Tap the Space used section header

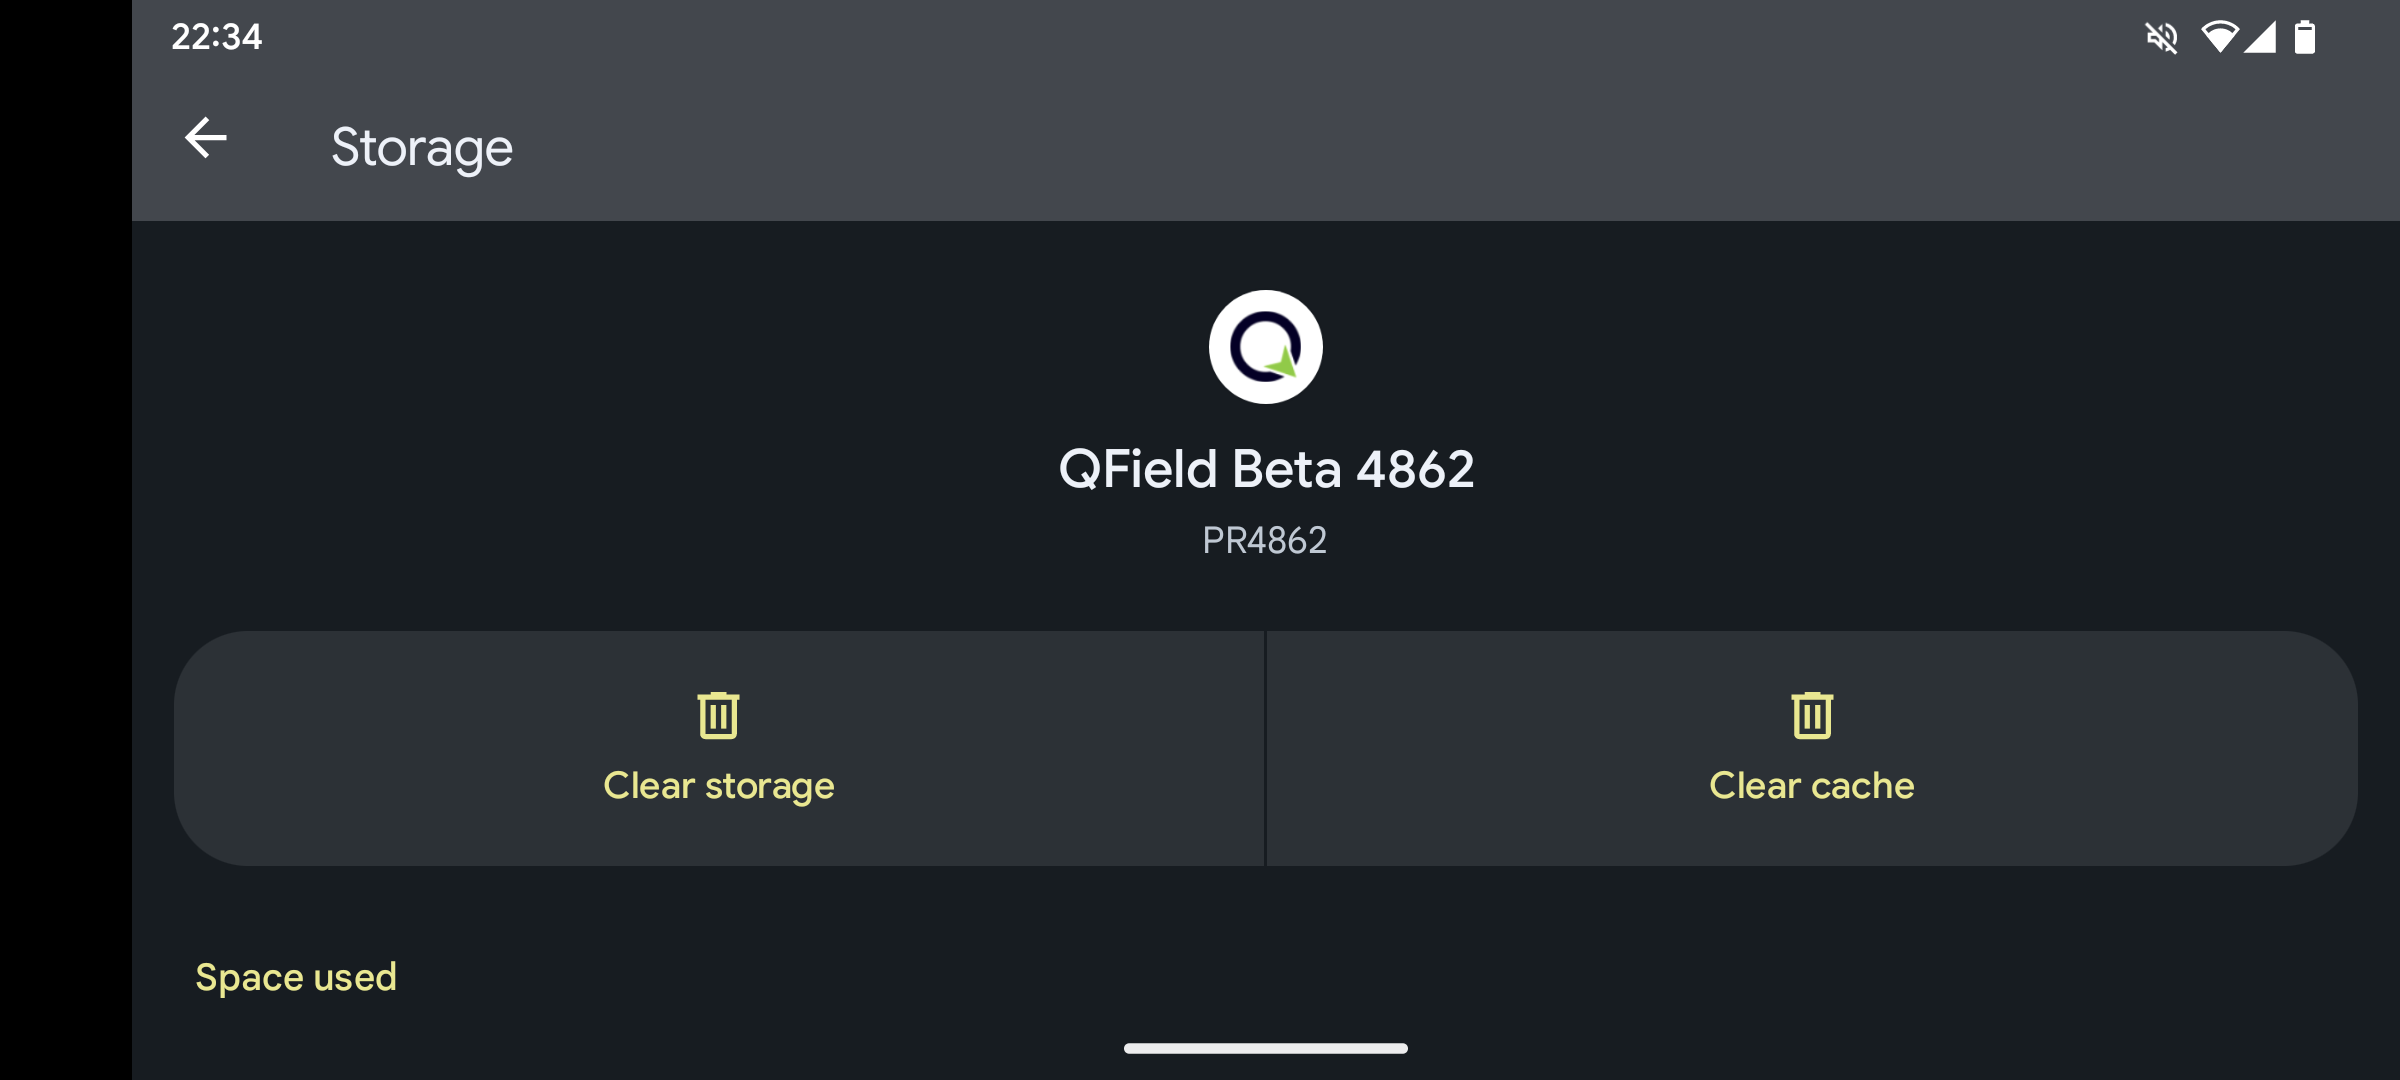tap(296, 977)
